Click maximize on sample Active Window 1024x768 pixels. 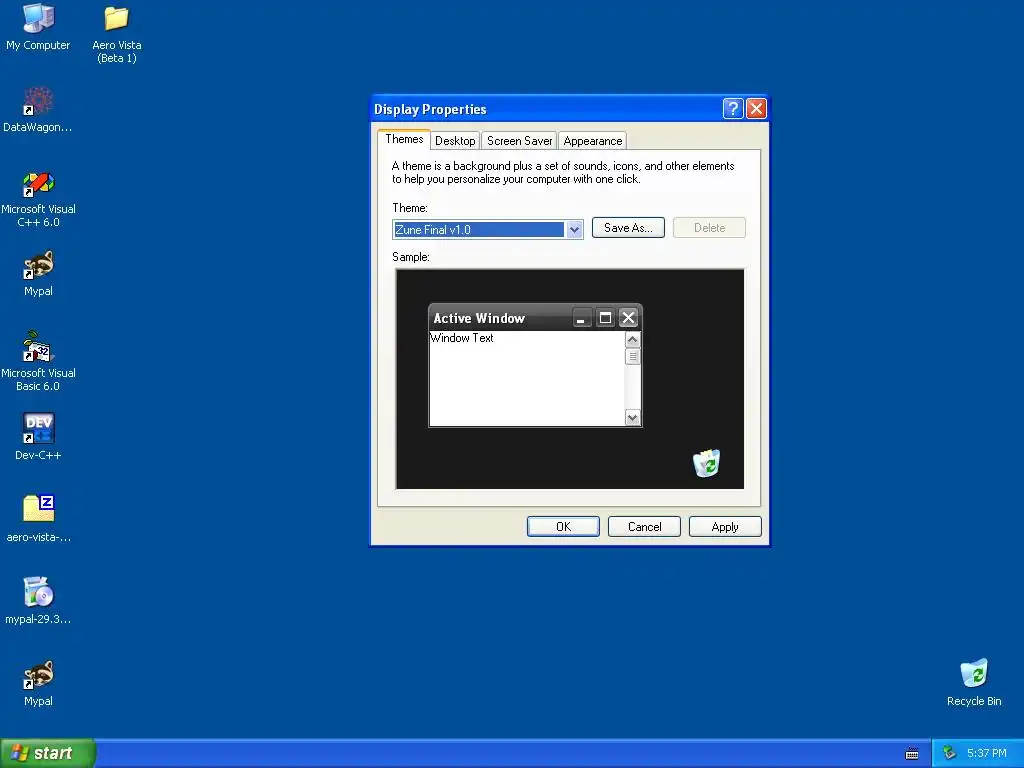coord(605,318)
